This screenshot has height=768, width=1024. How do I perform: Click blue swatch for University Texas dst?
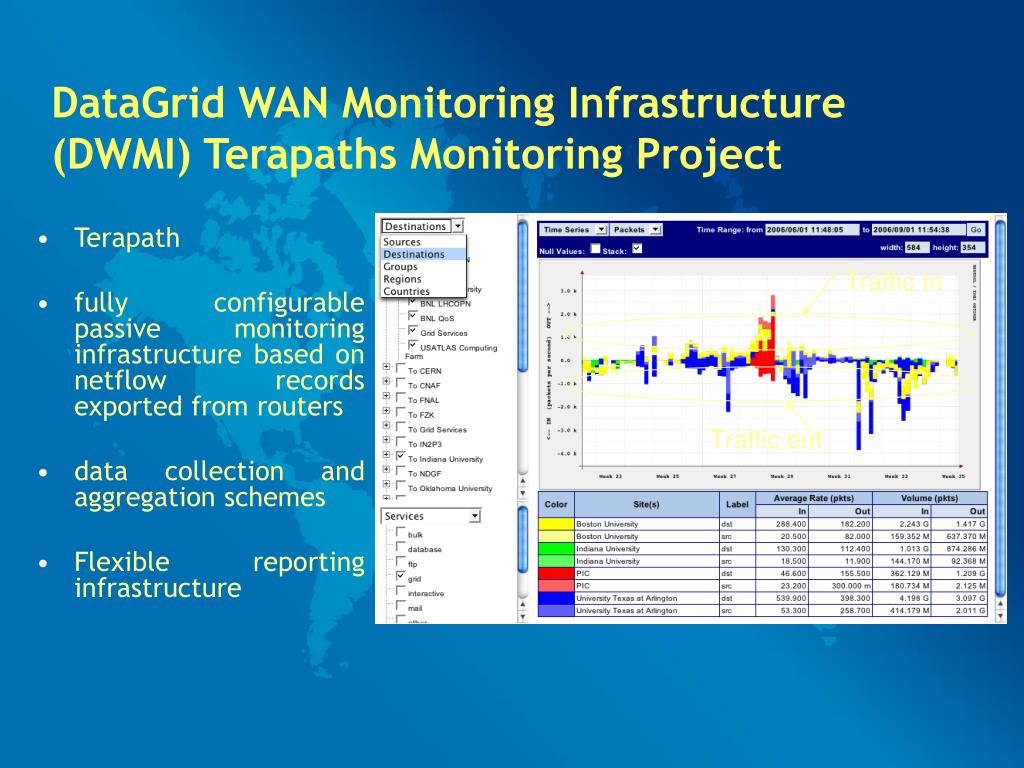coord(556,598)
